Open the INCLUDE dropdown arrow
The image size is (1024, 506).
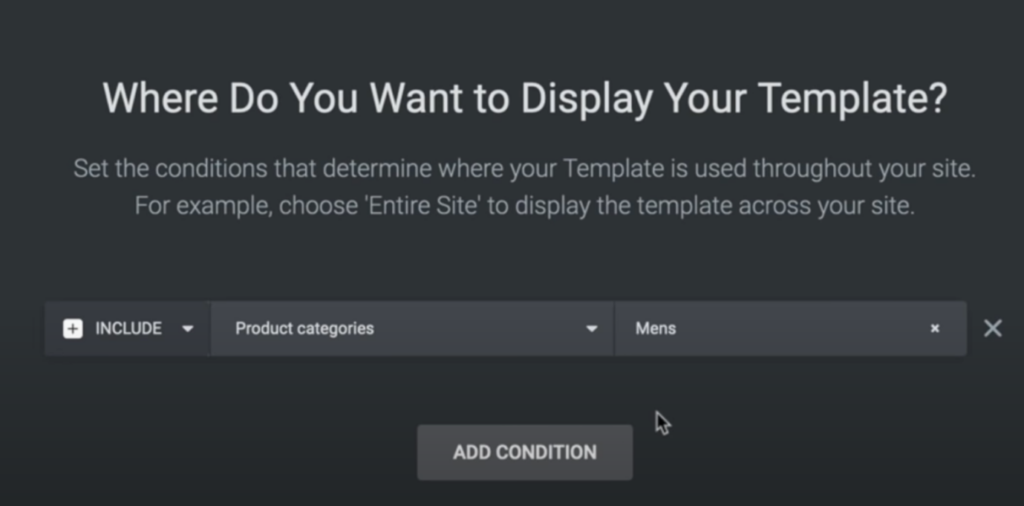(187, 328)
